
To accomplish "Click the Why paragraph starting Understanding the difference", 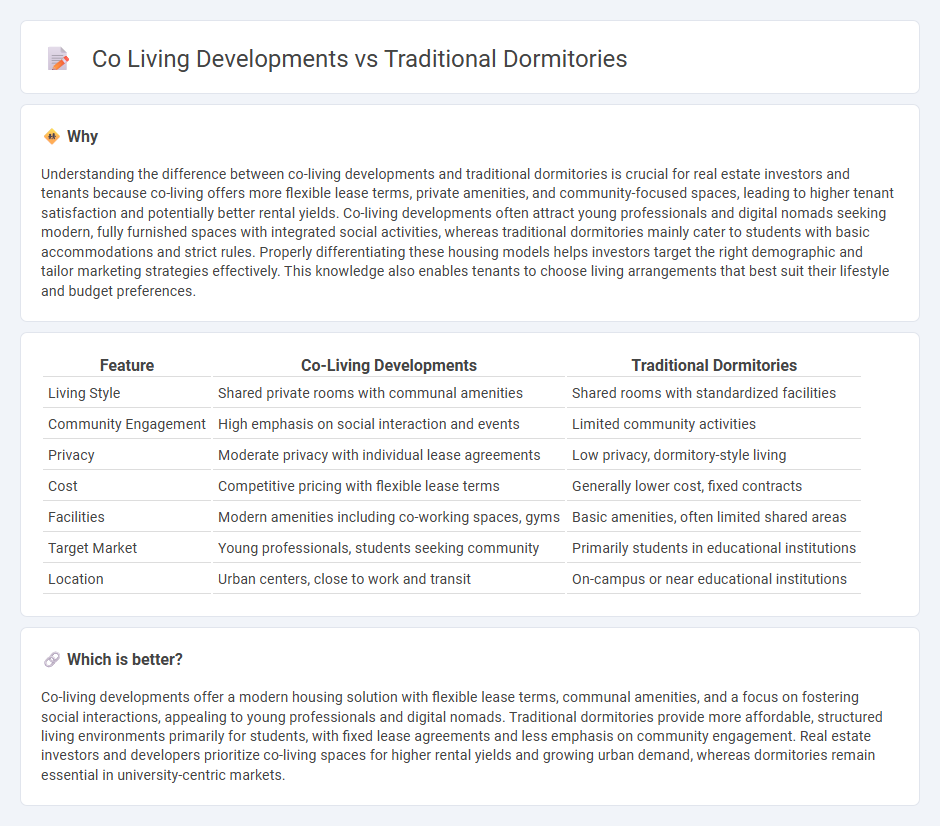I will (468, 233).
